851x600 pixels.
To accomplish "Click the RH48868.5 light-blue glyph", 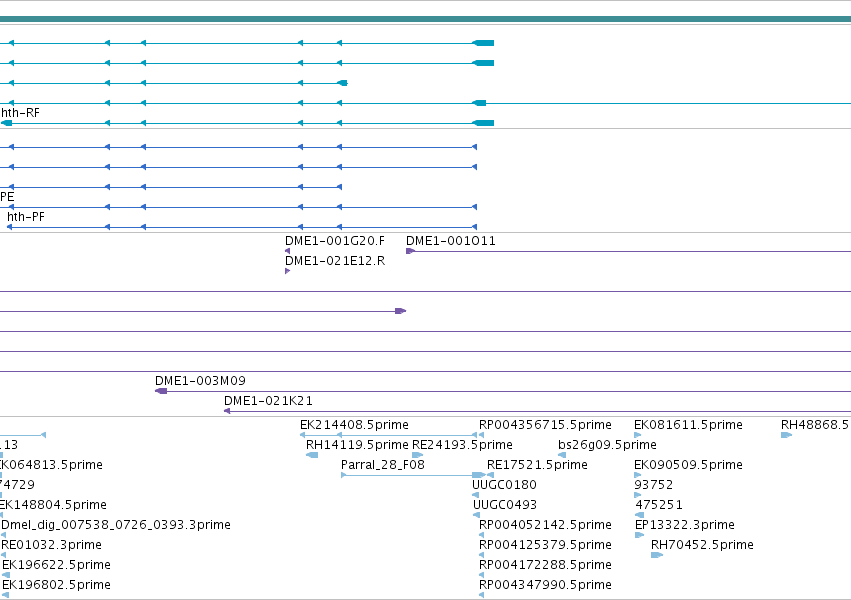I will click(x=786, y=435).
